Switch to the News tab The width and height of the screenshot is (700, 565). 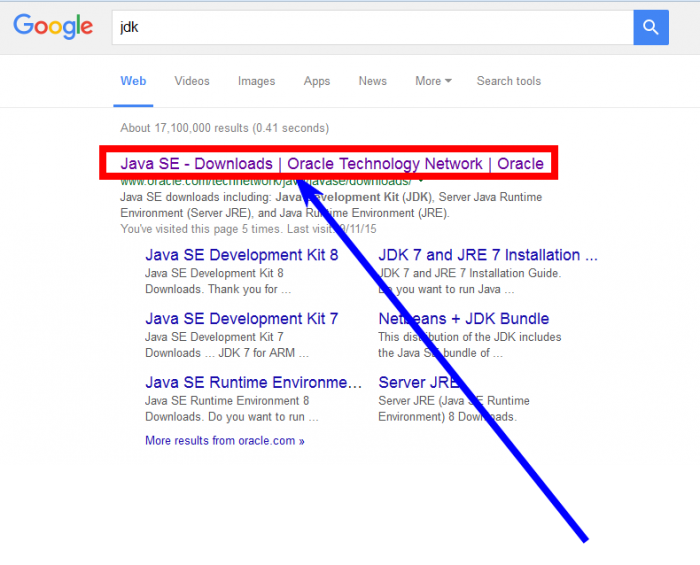point(372,81)
